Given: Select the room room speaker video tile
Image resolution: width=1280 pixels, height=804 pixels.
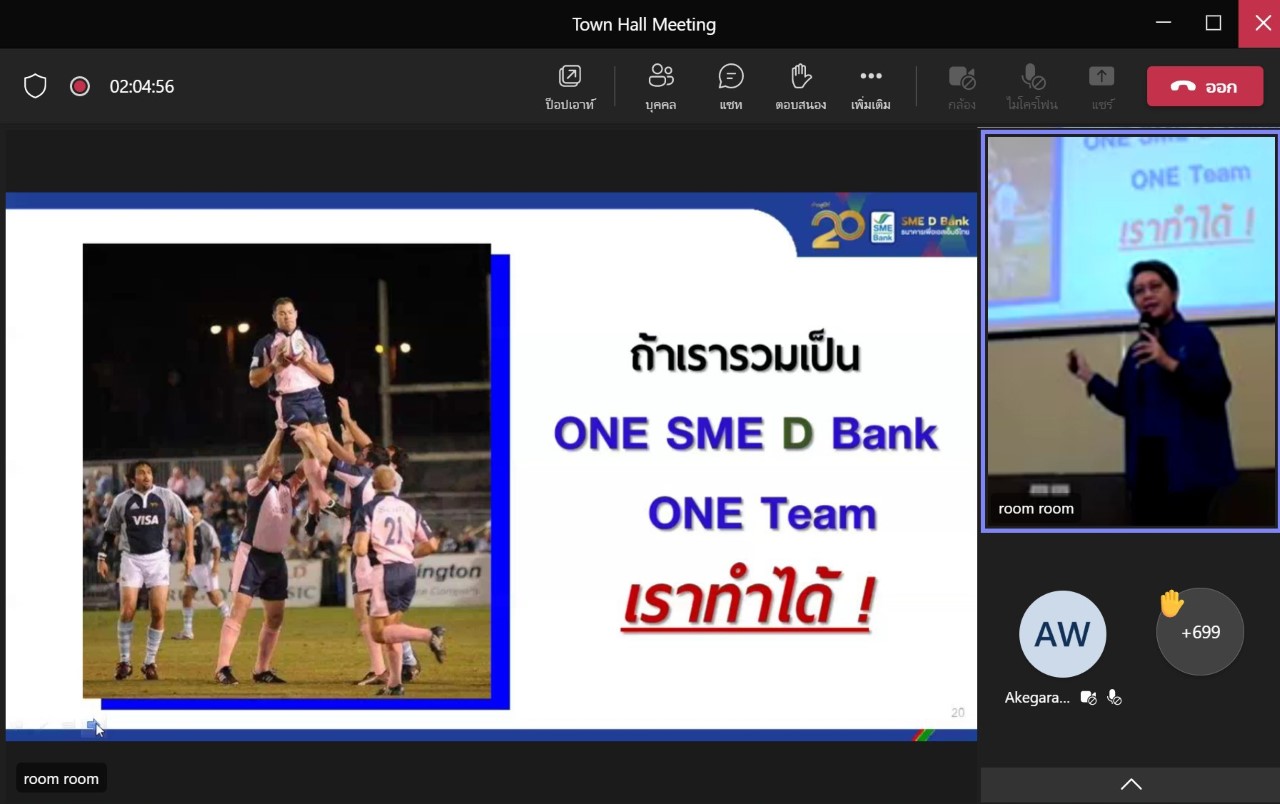Looking at the screenshot, I should 1130,331.
